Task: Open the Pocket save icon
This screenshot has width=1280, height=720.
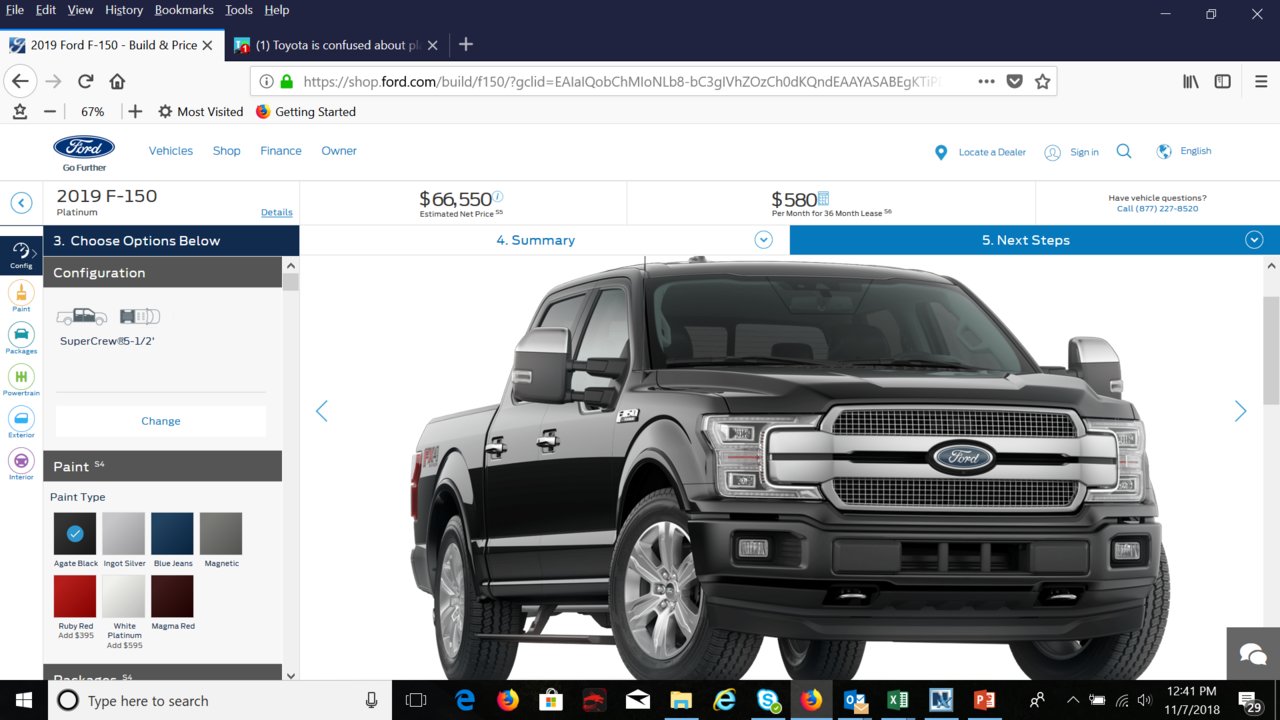Action: [x=1014, y=81]
